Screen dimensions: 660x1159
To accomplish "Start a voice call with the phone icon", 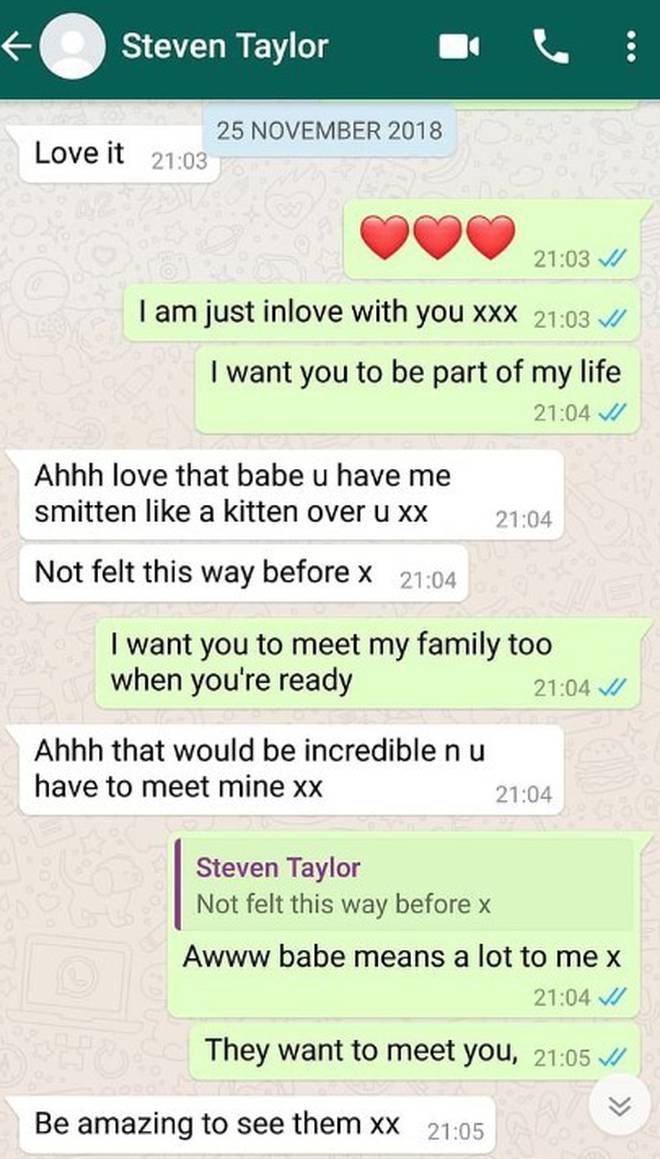I will [x=551, y=47].
